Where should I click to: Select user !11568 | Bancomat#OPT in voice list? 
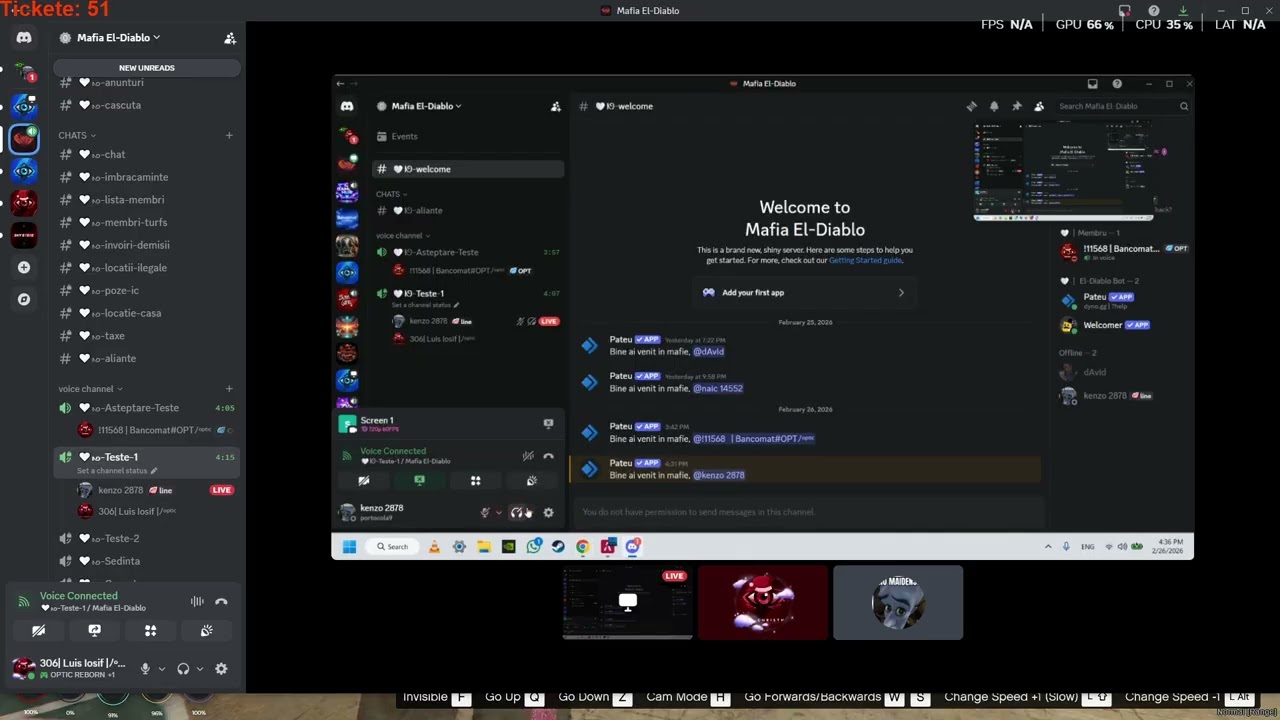156,430
